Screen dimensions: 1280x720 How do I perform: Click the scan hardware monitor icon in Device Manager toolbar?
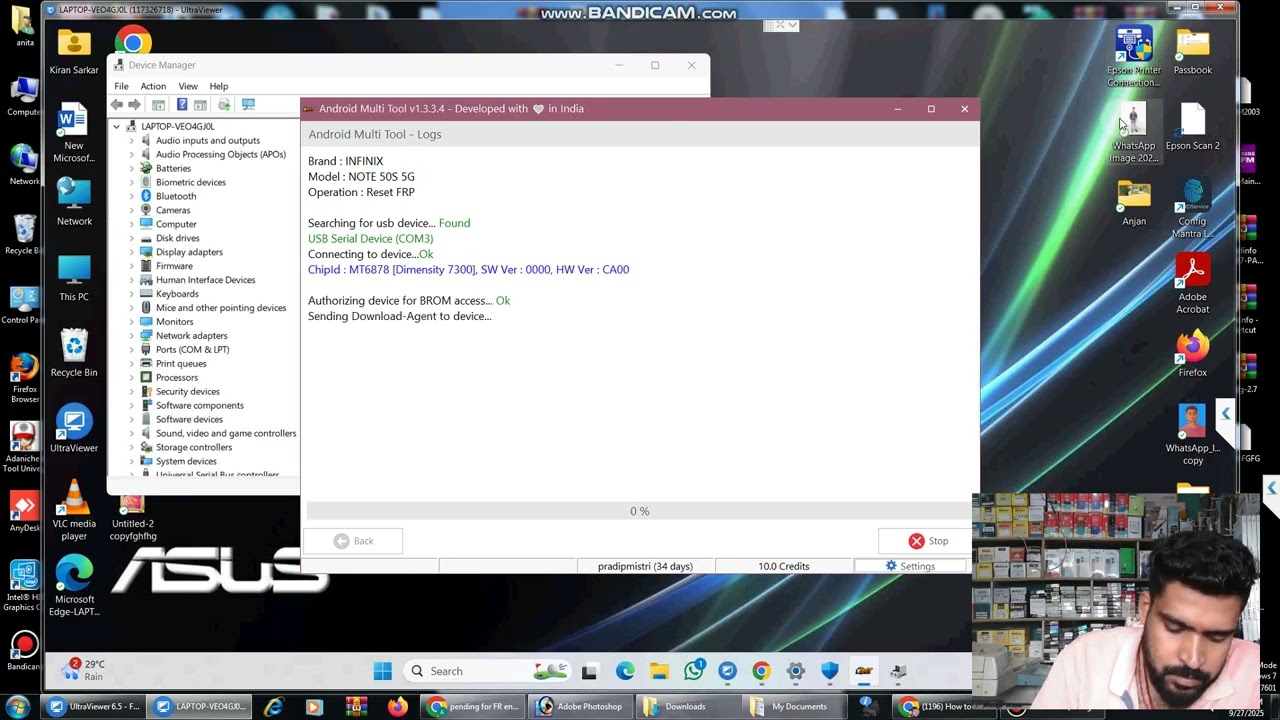(x=248, y=105)
